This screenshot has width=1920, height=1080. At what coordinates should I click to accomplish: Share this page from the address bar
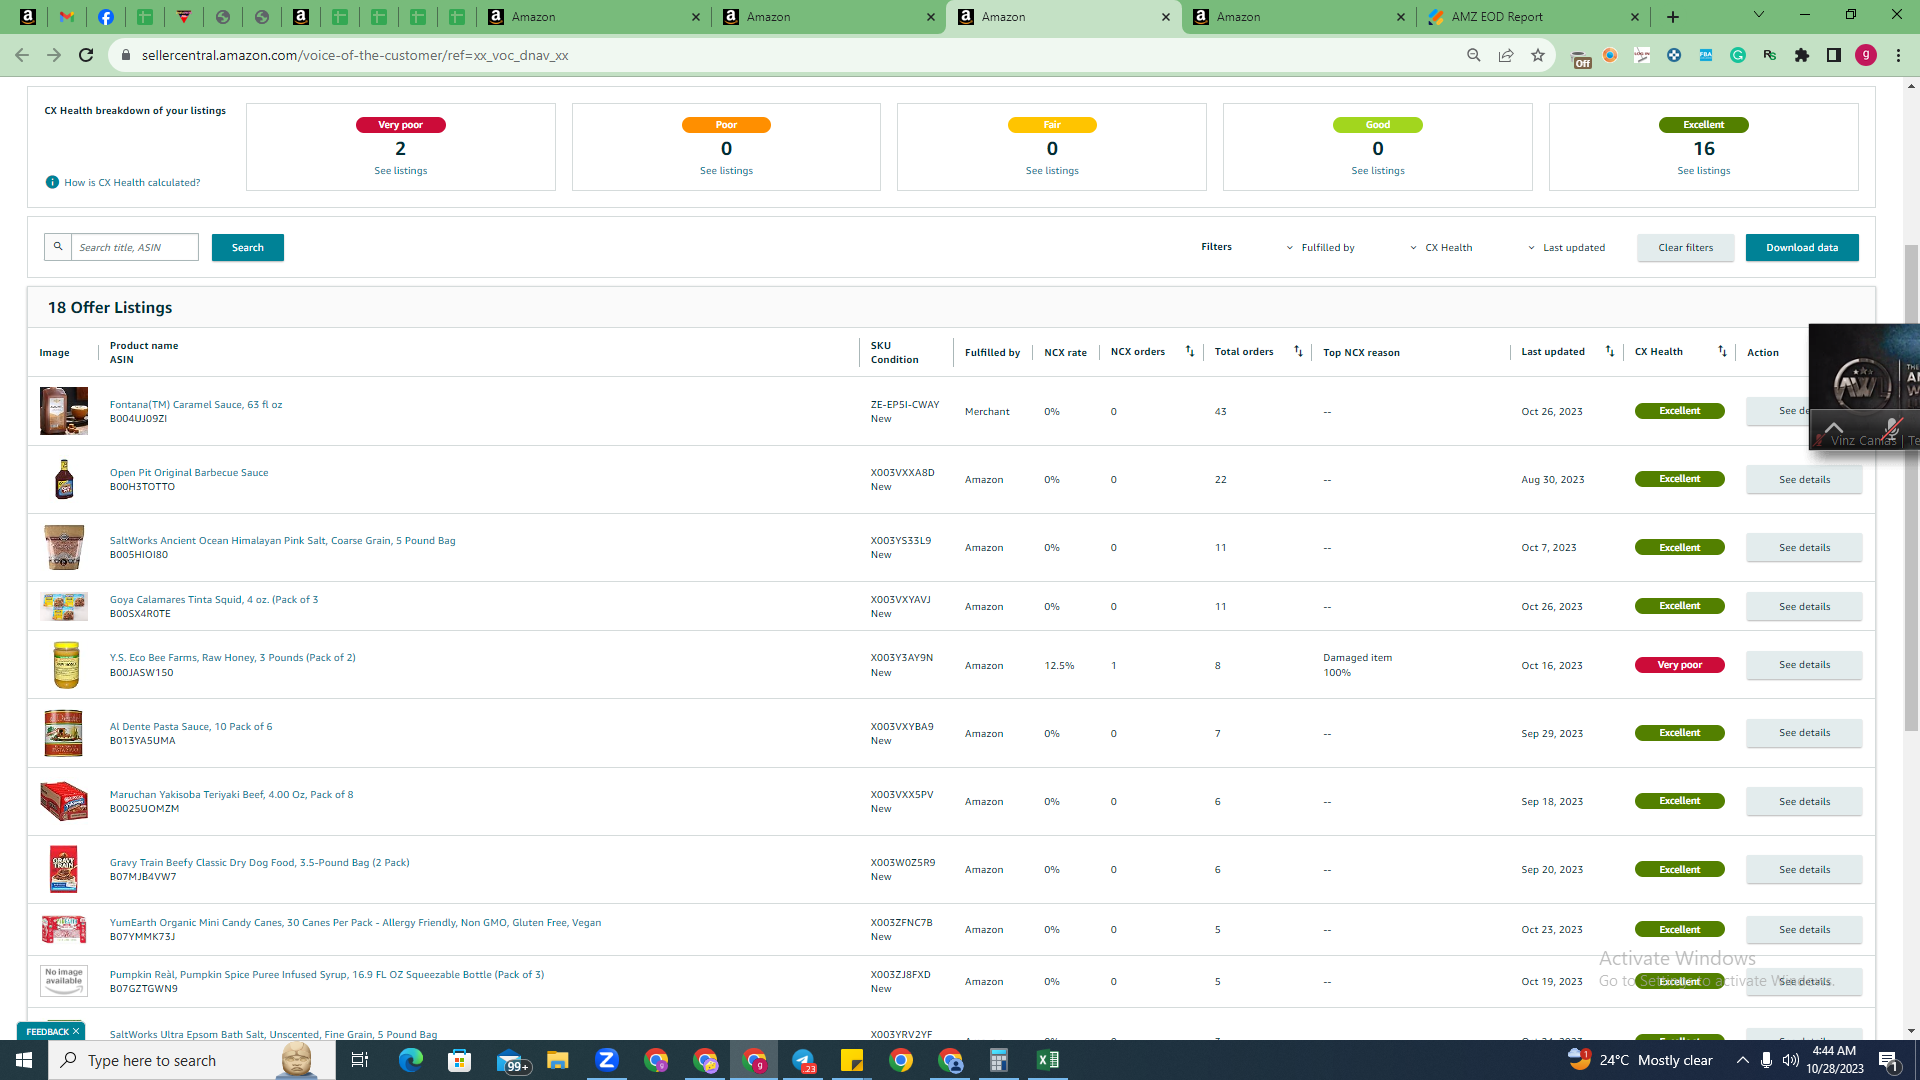click(x=1506, y=55)
